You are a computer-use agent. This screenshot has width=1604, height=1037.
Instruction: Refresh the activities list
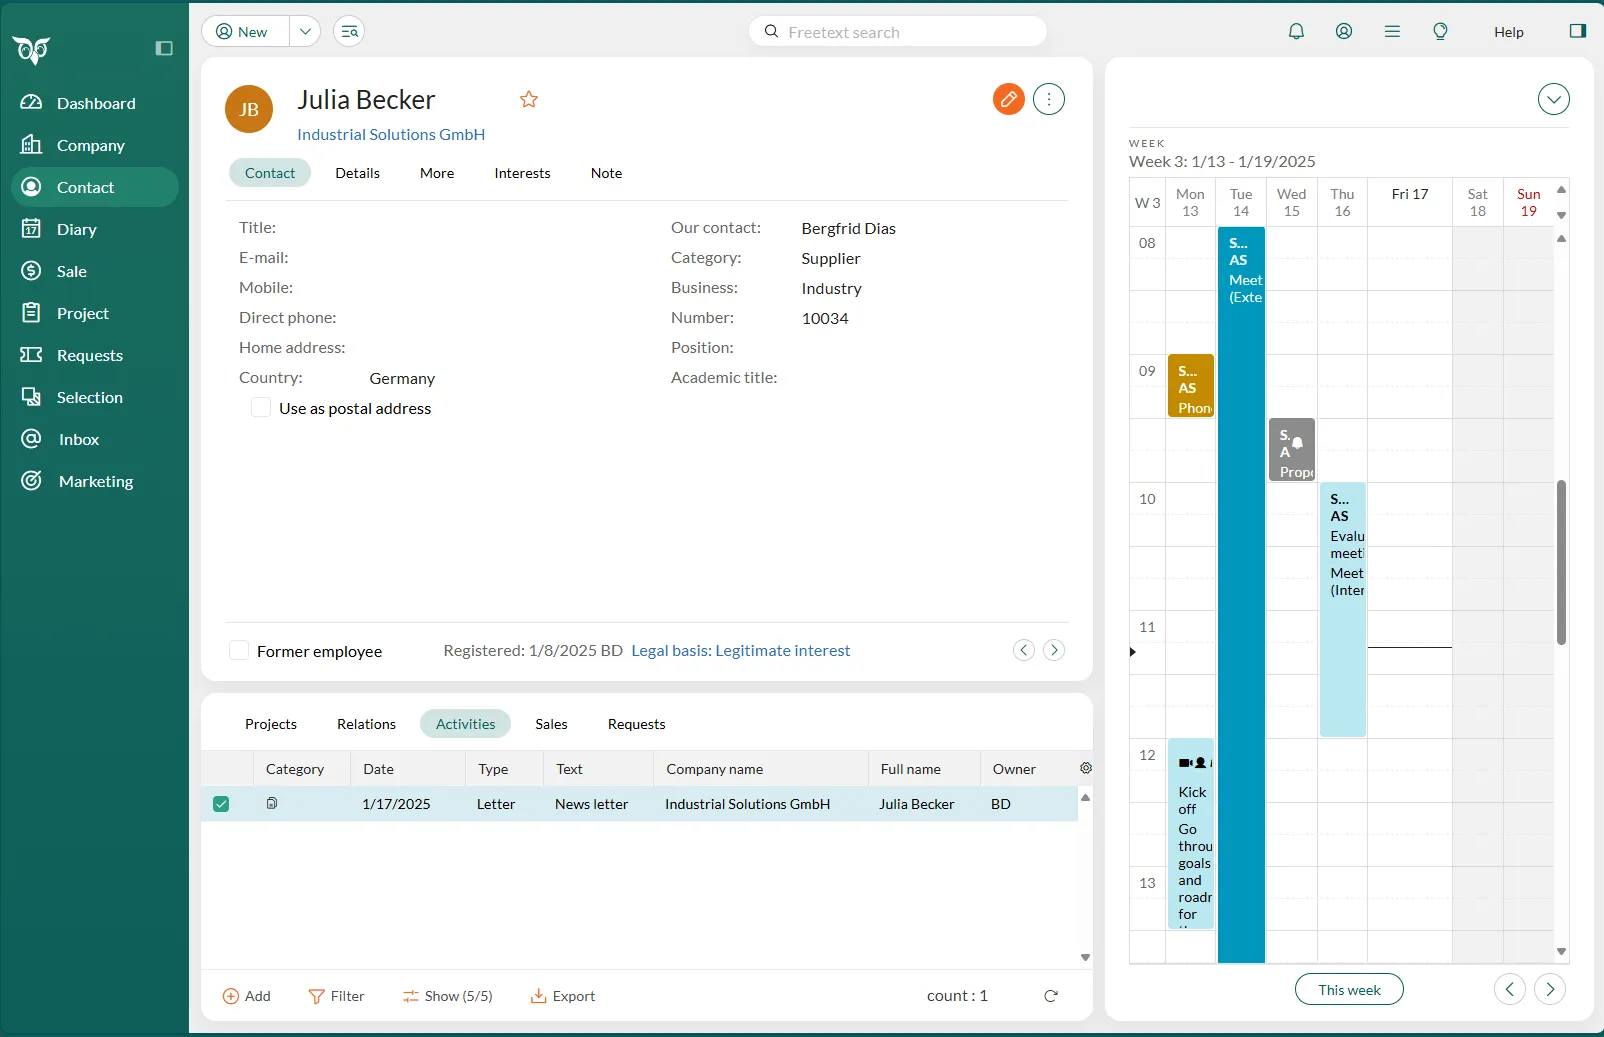(x=1051, y=996)
